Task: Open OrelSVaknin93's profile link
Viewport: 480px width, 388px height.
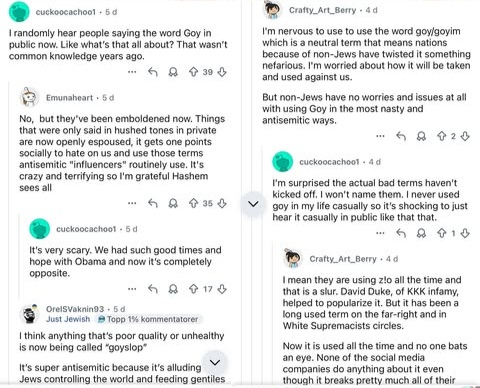Action: (75, 309)
